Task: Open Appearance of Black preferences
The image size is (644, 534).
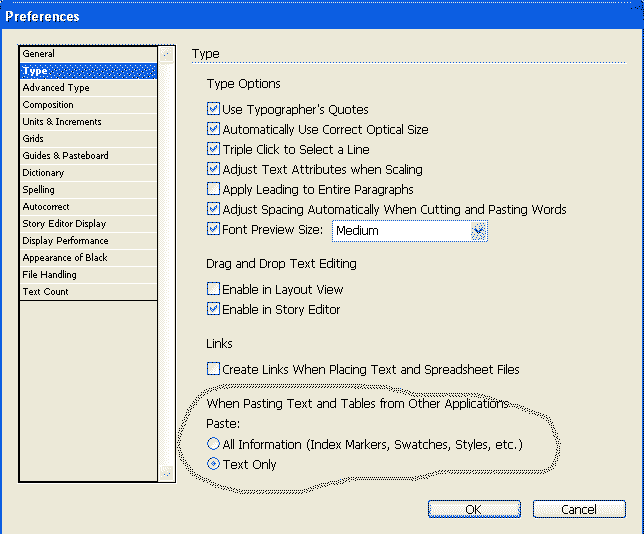Action: (x=88, y=258)
